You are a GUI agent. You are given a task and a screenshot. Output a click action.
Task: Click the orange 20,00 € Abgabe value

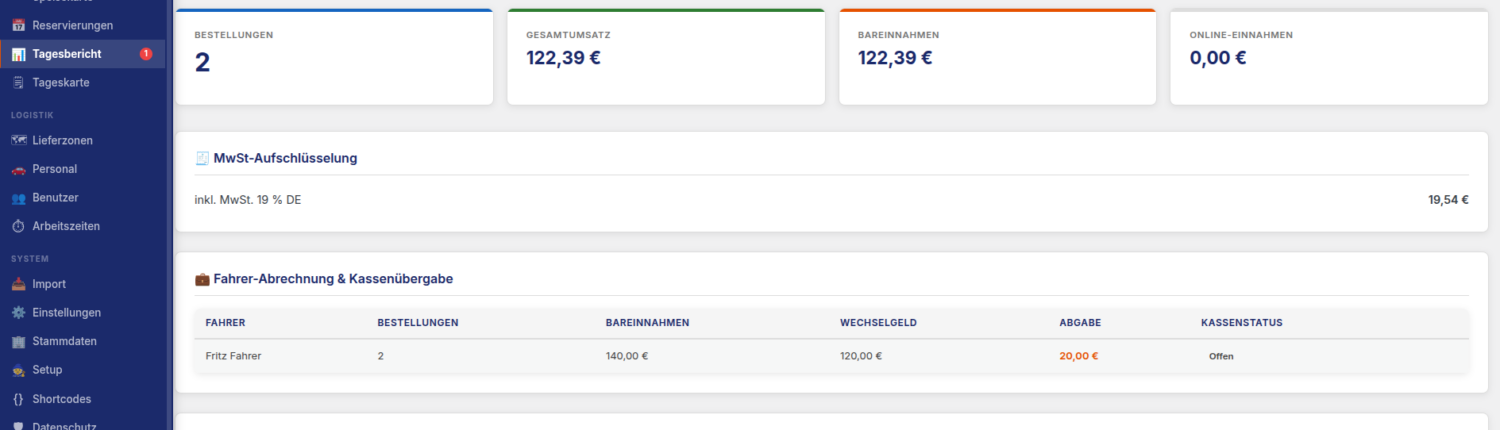[x=1079, y=356]
